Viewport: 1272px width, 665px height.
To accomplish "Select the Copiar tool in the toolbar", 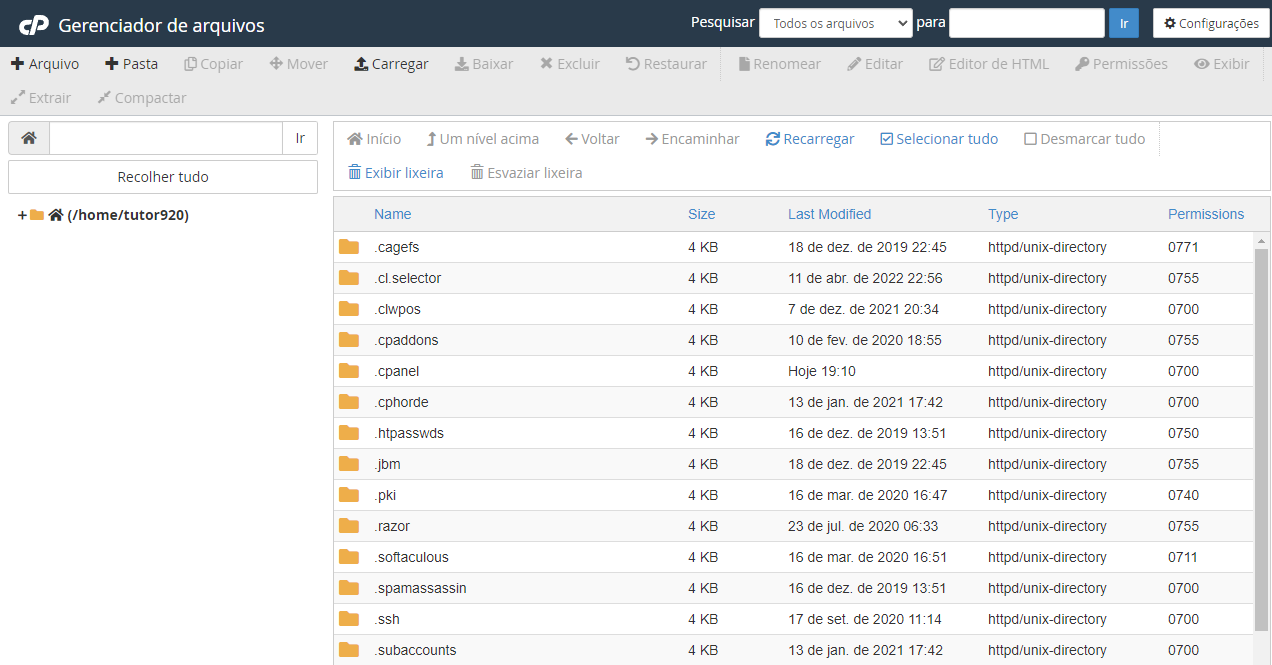I will coord(213,63).
